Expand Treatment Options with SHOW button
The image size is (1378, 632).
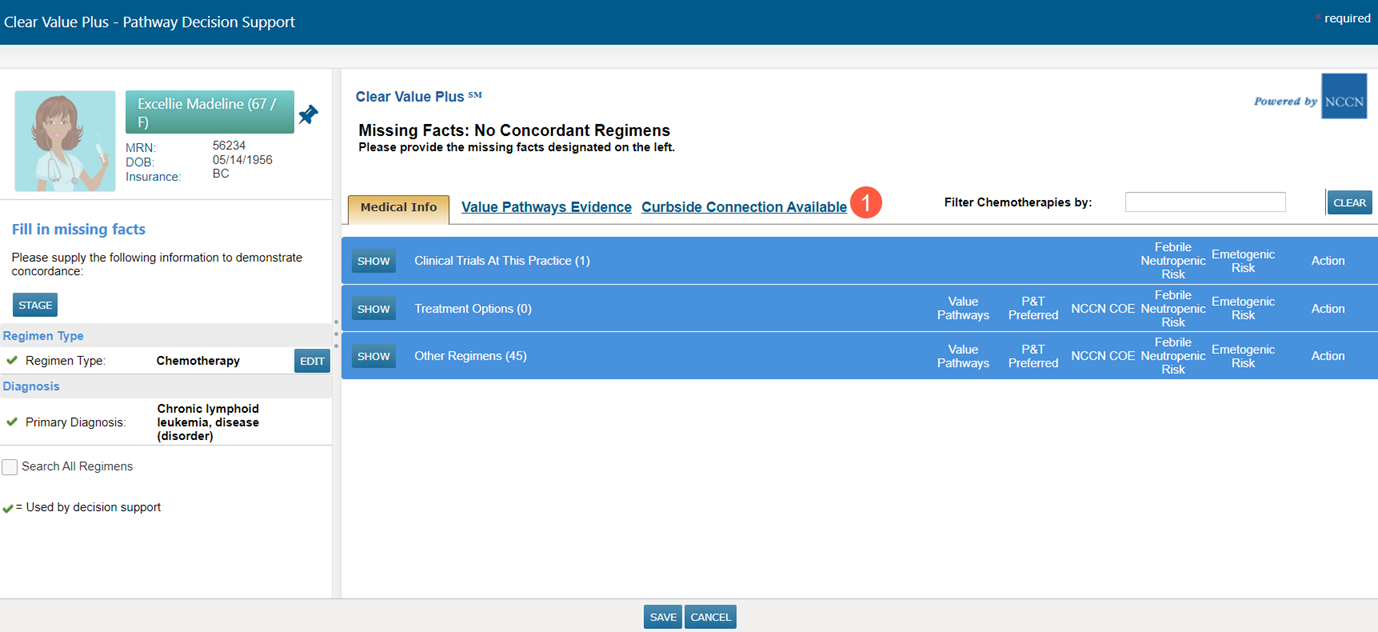pos(374,309)
